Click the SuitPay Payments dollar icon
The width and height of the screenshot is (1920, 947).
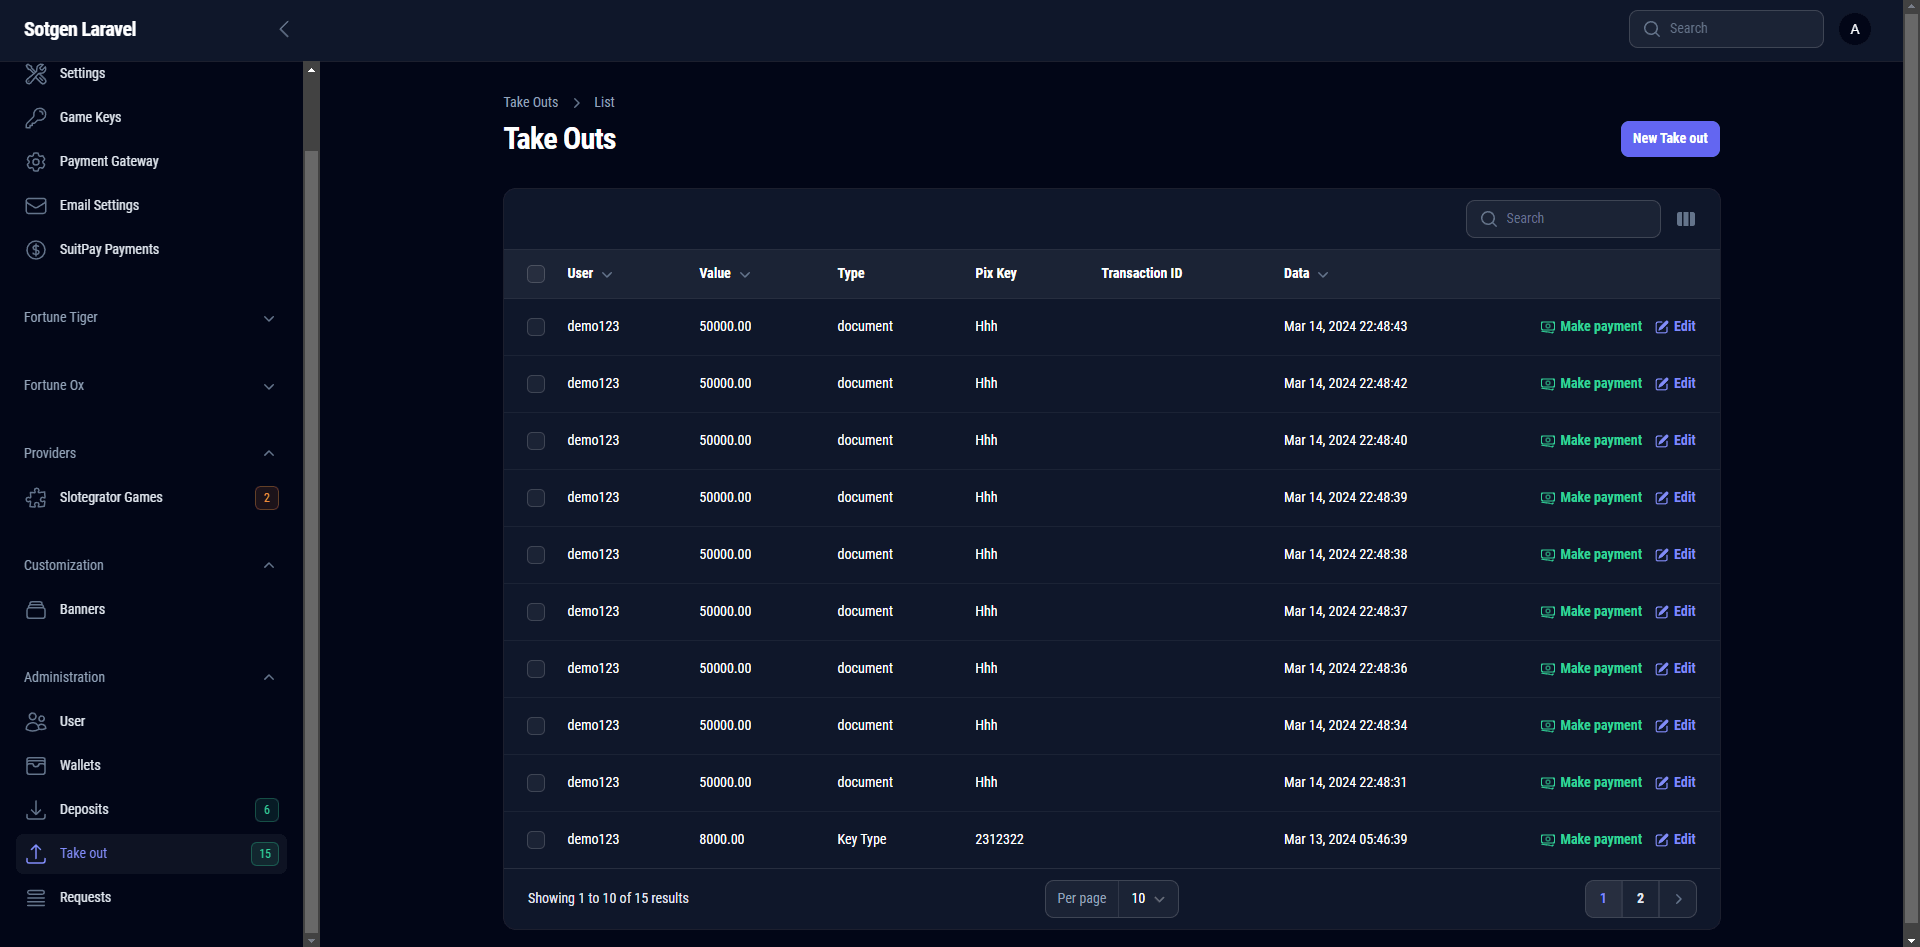(x=36, y=250)
